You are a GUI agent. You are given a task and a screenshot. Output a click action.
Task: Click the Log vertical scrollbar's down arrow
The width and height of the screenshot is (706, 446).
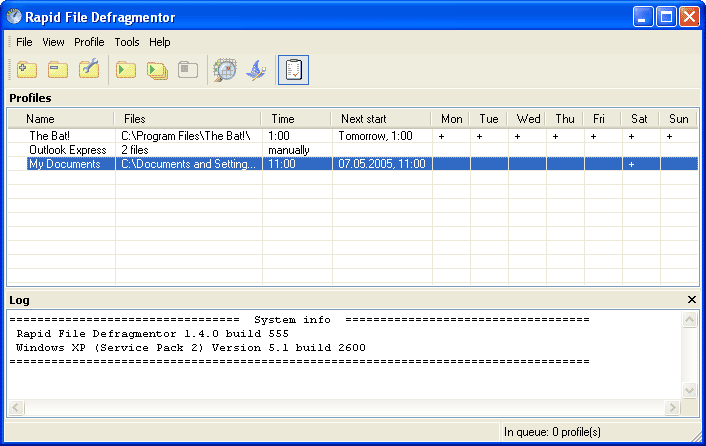coord(689,391)
